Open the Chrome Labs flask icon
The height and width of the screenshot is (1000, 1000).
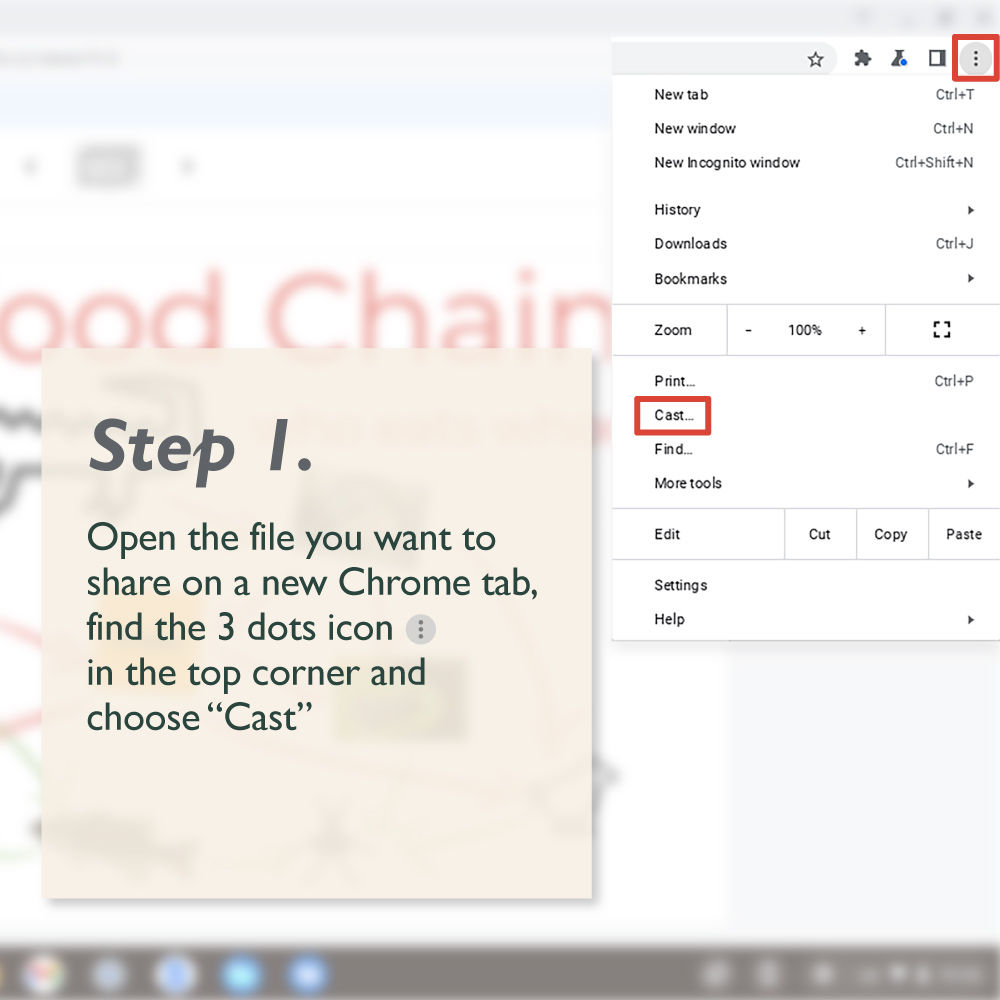pyautogui.click(x=899, y=59)
